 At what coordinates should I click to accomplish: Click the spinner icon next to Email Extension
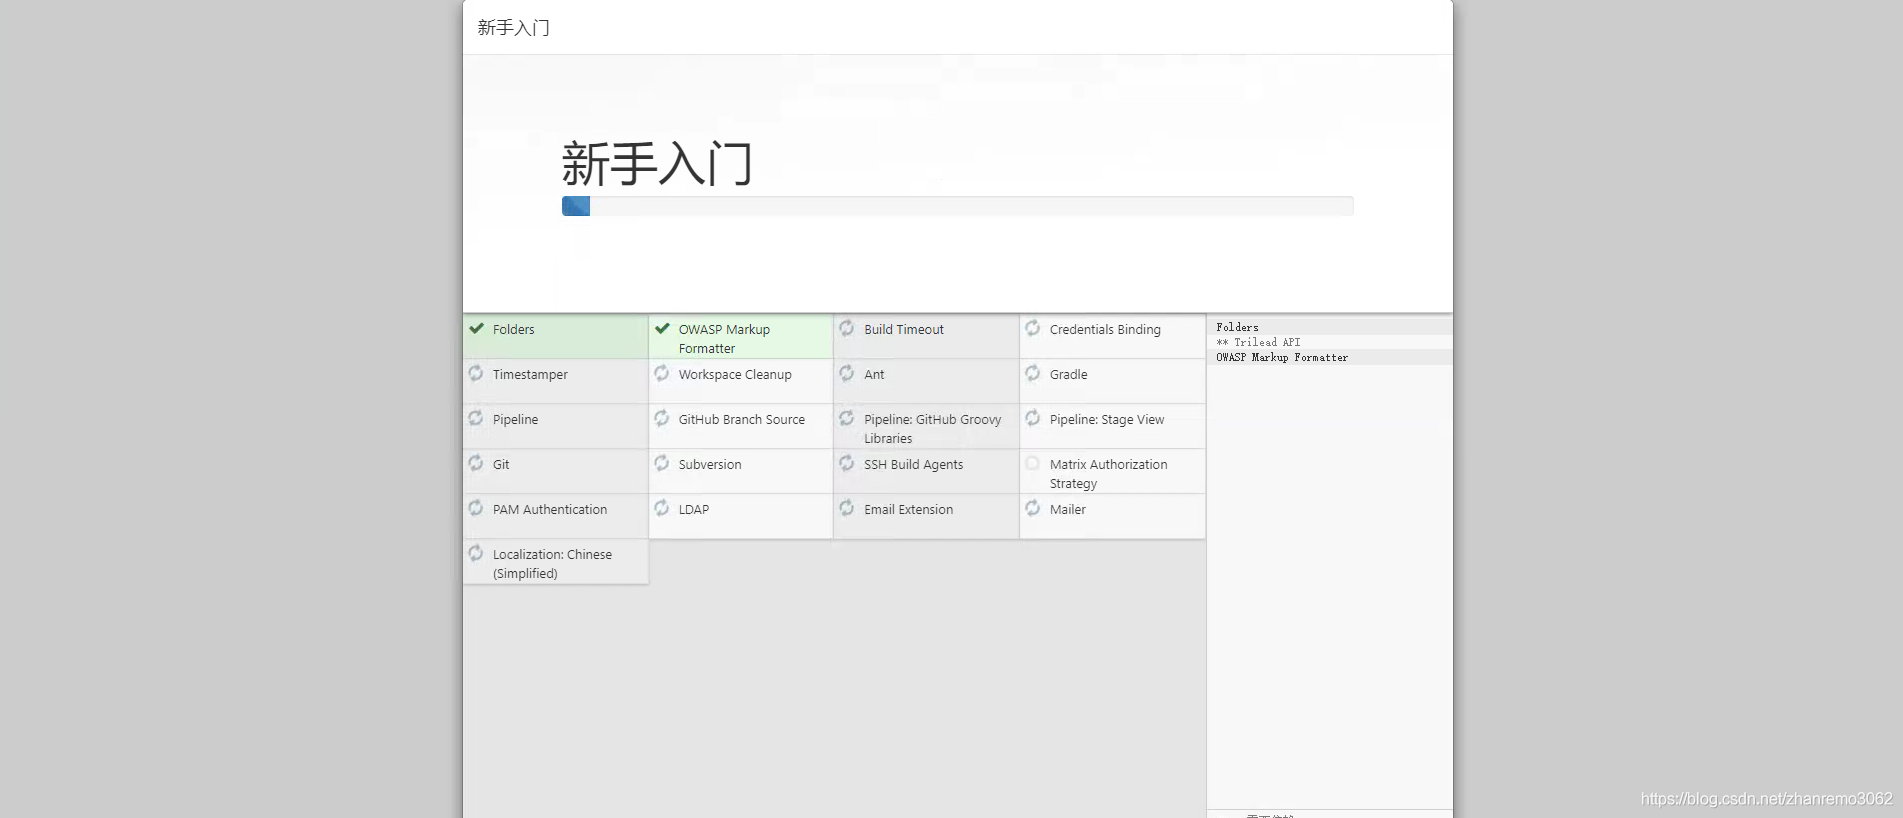pyautogui.click(x=847, y=508)
